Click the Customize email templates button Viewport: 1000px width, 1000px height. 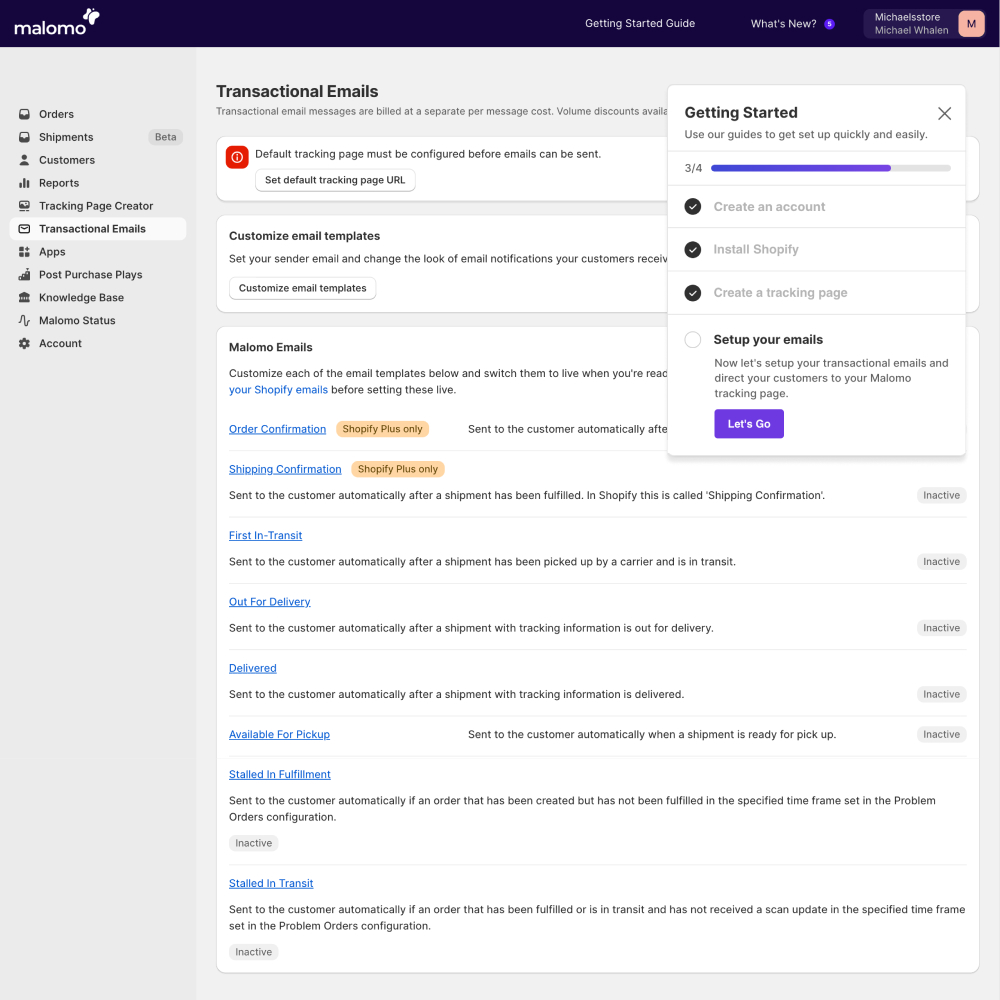(302, 288)
